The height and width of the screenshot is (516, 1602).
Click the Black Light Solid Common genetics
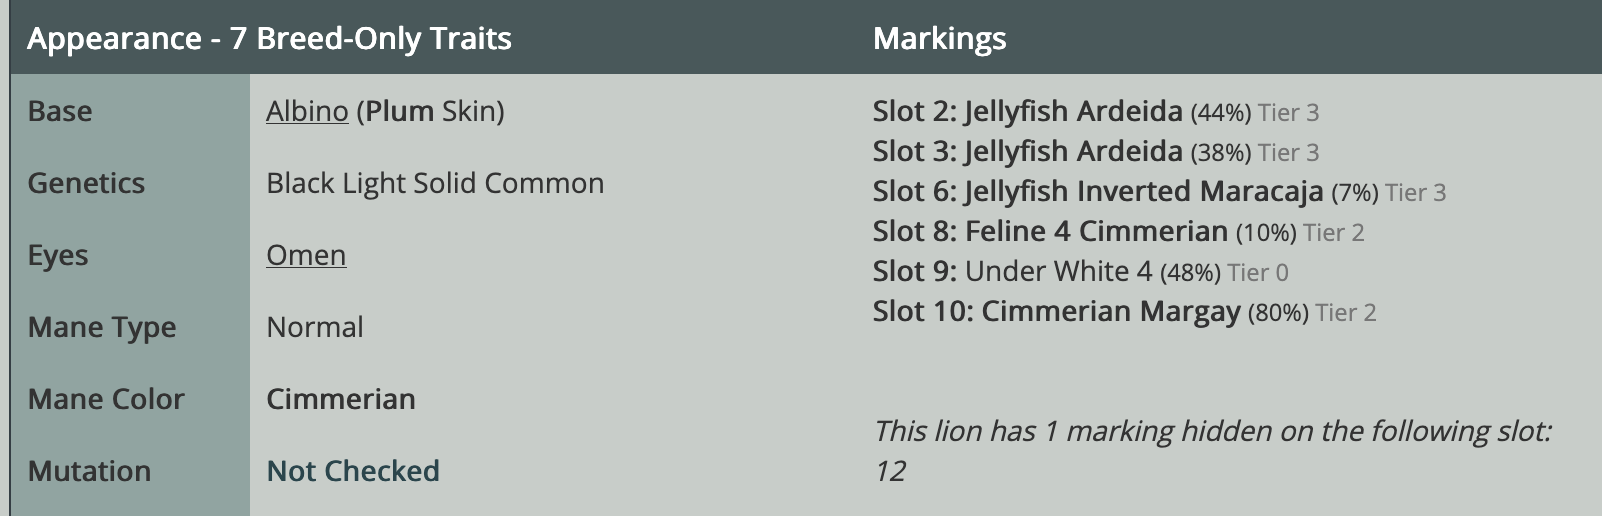click(435, 183)
